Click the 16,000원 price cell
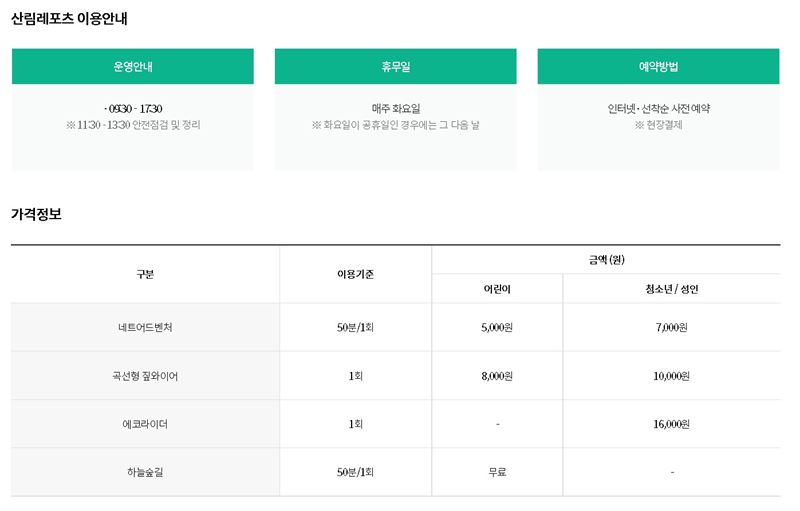This screenshot has height=511, width=800. [x=671, y=424]
